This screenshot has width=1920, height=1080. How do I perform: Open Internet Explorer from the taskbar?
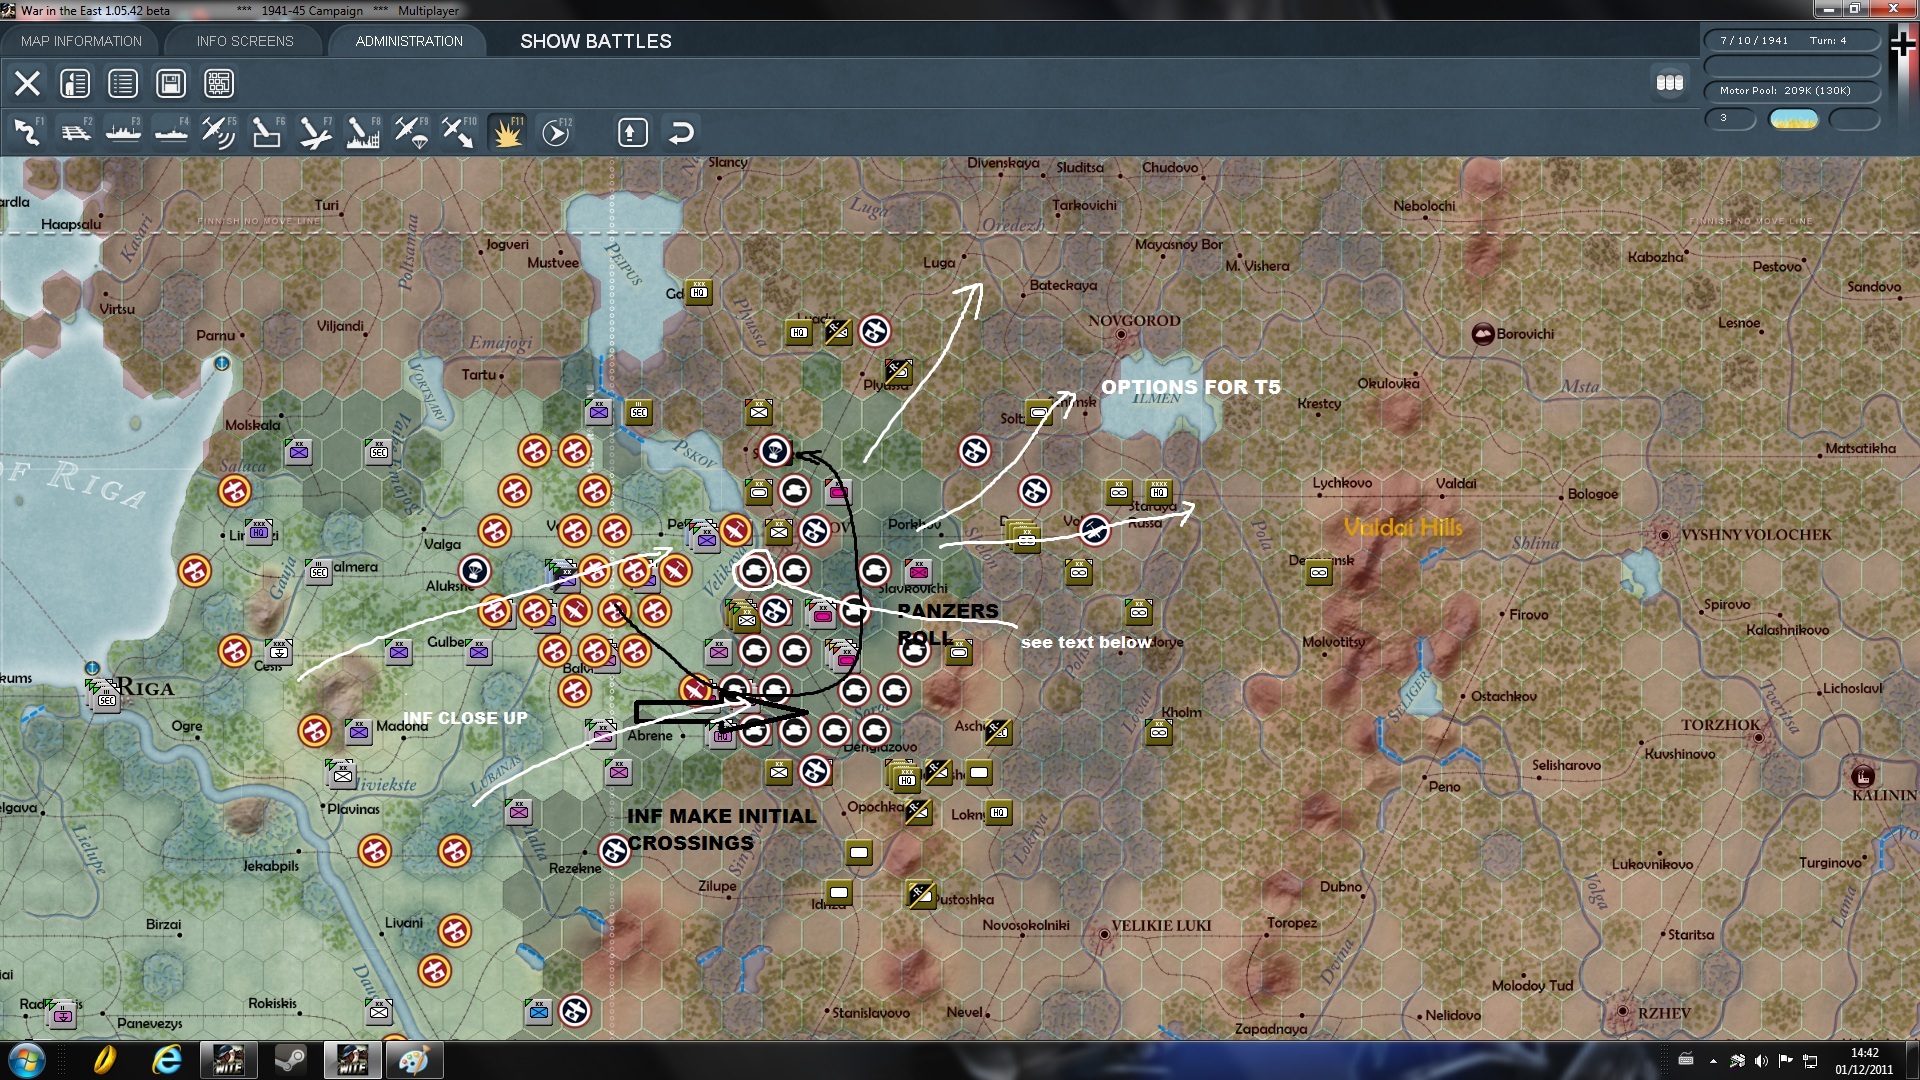(166, 1060)
